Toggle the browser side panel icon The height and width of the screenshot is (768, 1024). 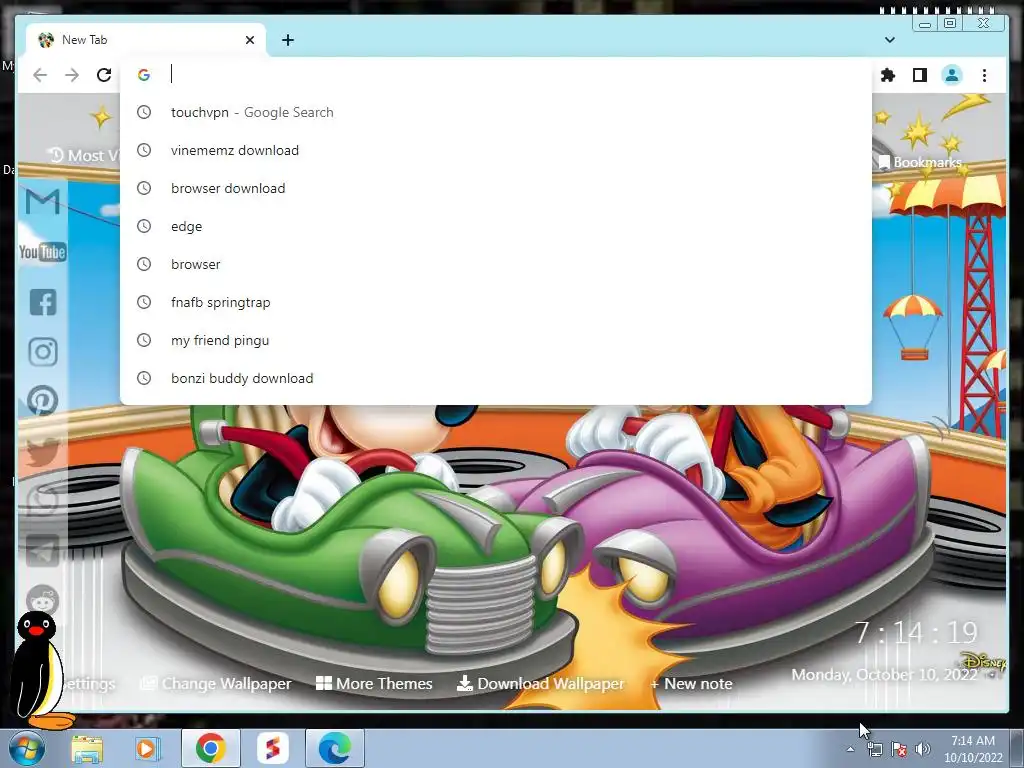[920, 75]
